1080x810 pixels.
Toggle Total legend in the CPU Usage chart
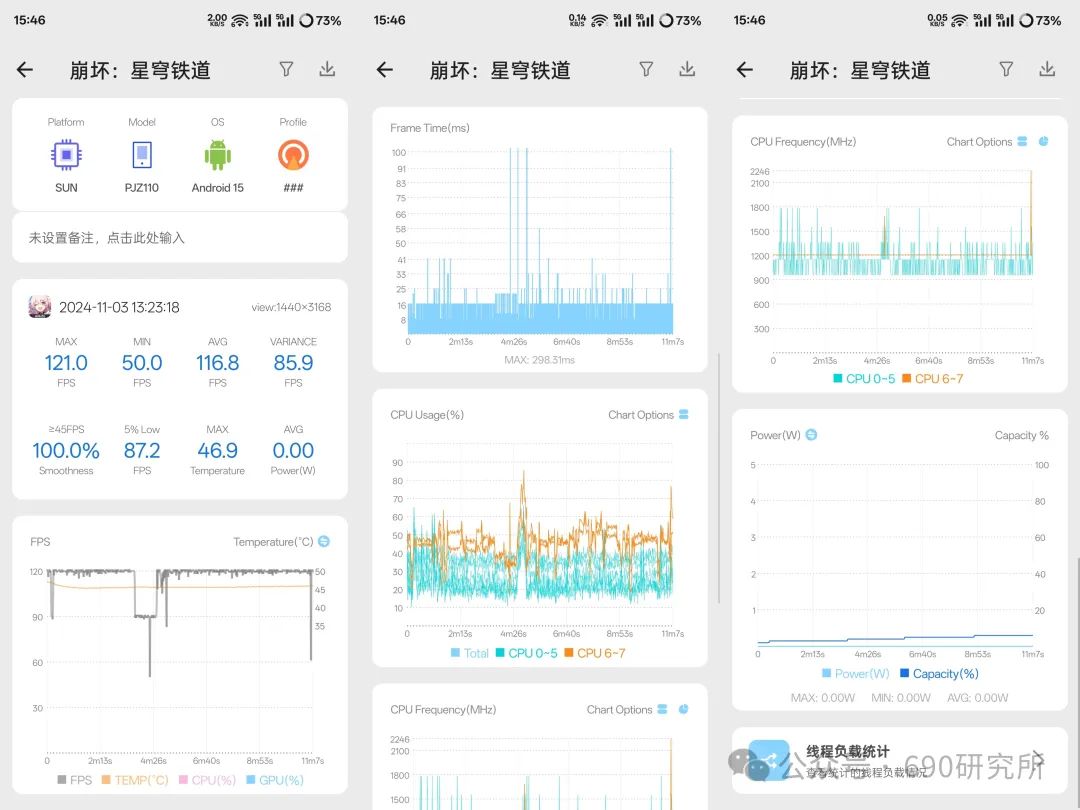click(470, 653)
